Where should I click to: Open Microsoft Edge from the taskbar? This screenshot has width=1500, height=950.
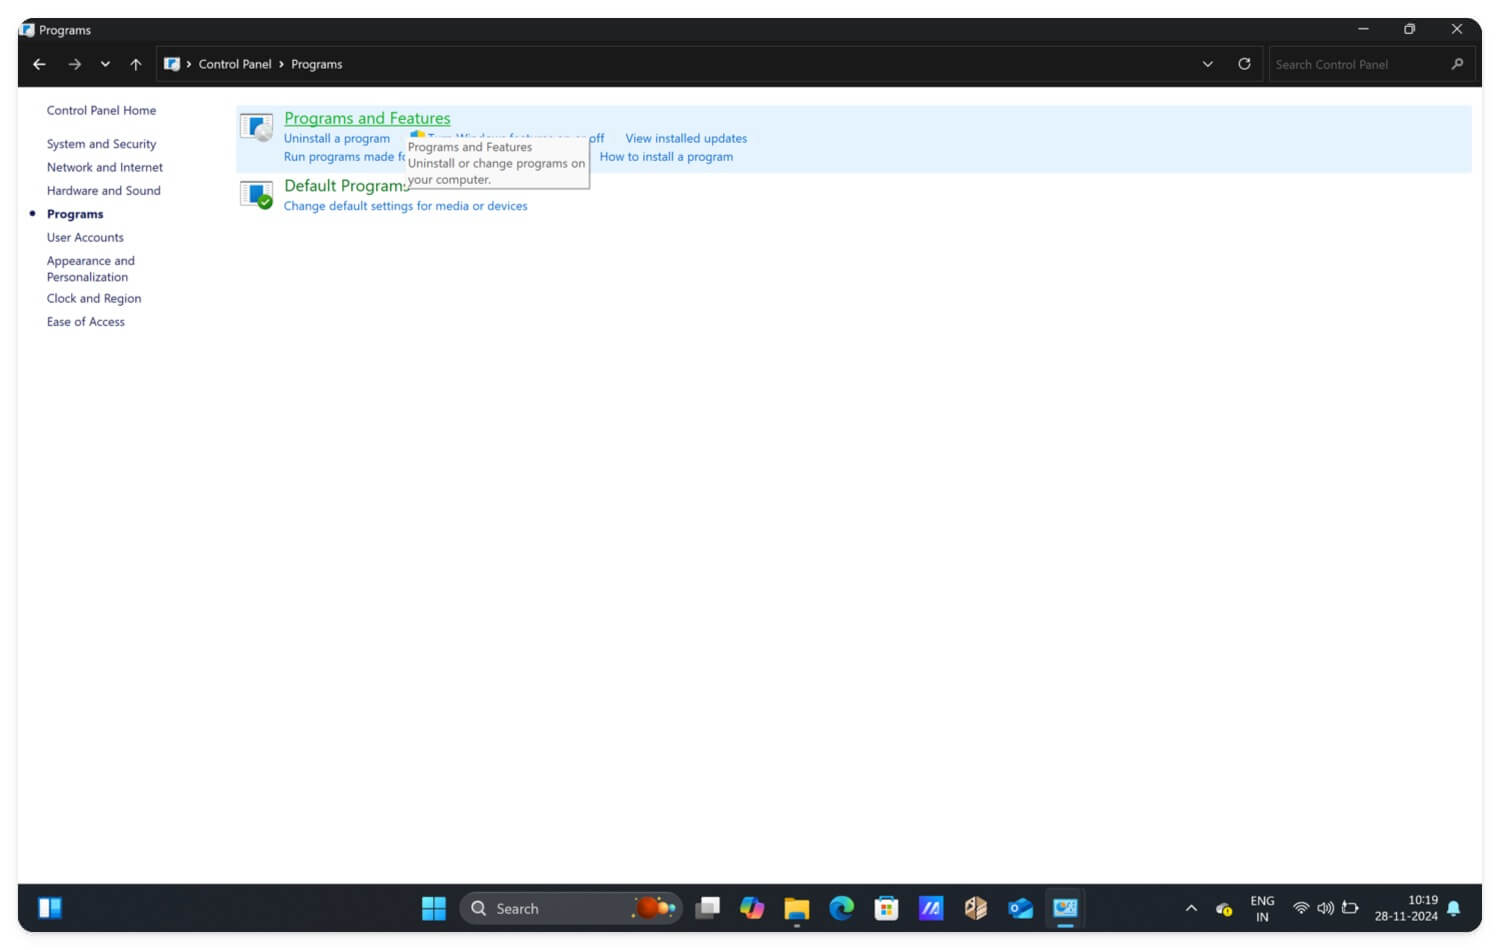(x=840, y=908)
